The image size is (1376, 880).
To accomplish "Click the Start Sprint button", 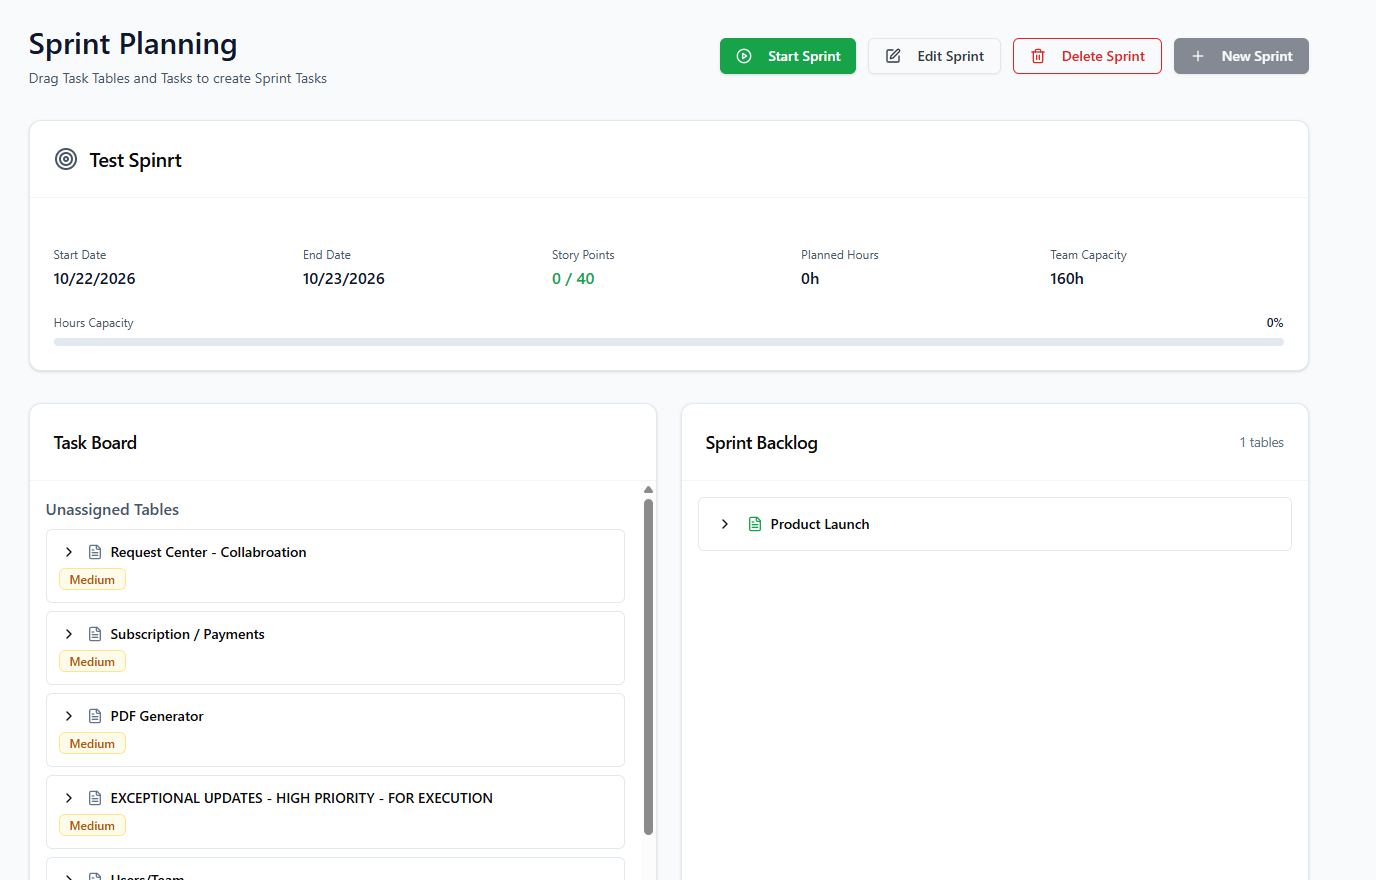I will (788, 56).
